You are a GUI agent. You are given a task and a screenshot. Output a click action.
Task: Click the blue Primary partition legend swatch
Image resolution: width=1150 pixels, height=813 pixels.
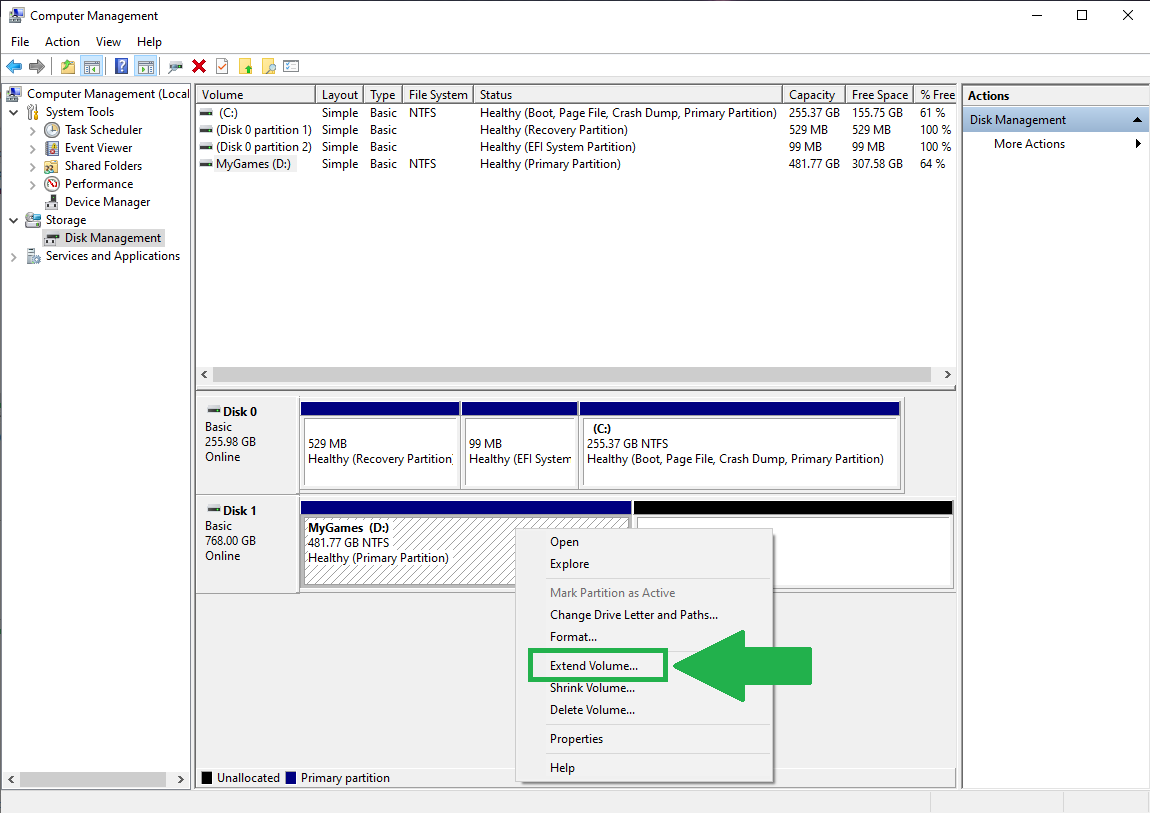coord(291,778)
